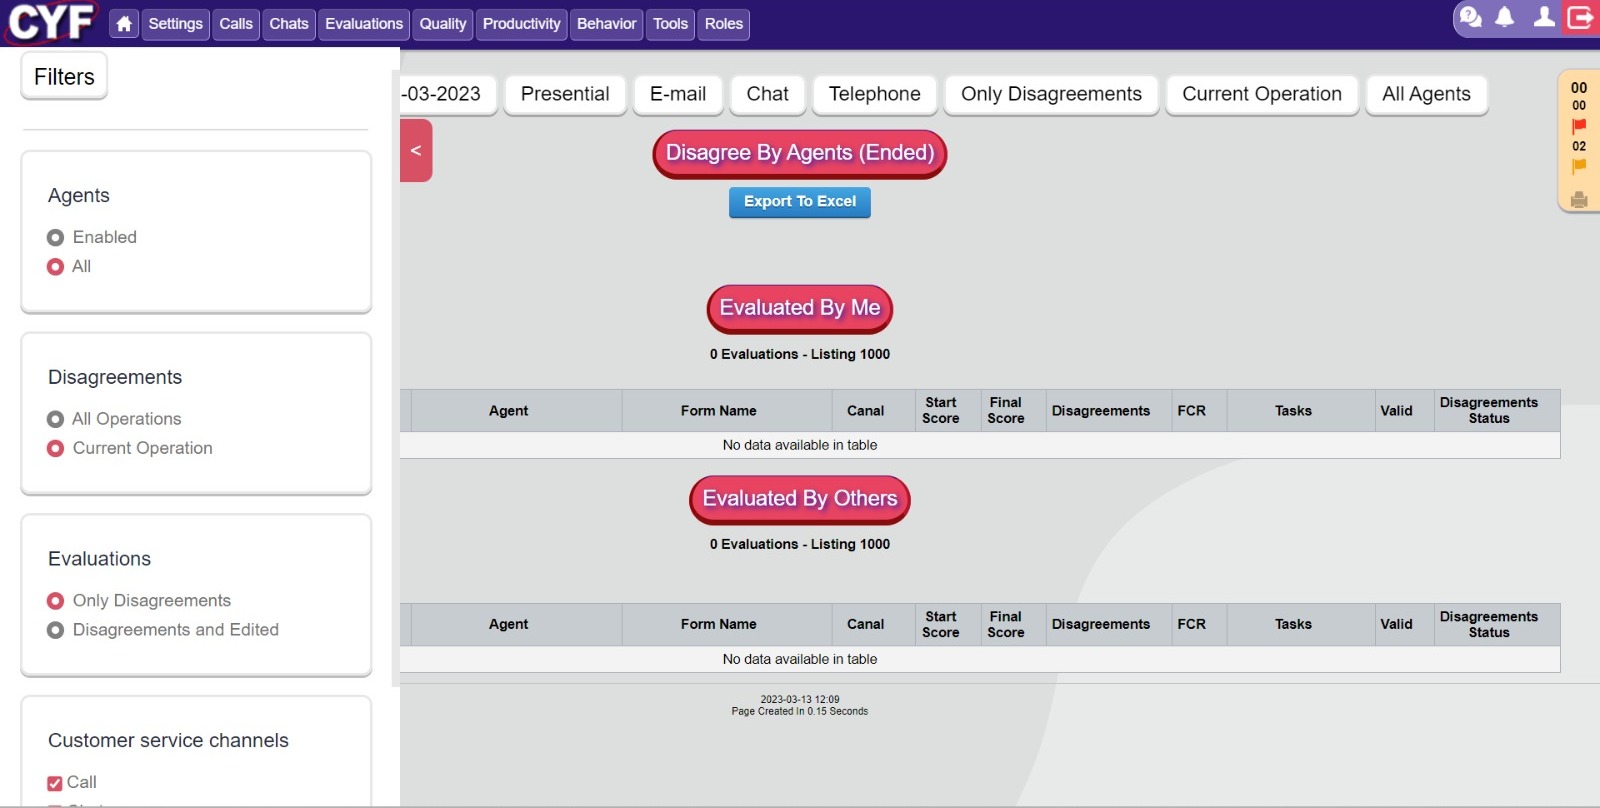Sort Evaluated By Others by Disagreements Status
Image resolution: width=1600 pixels, height=808 pixels.
(x=1497, y=625)
